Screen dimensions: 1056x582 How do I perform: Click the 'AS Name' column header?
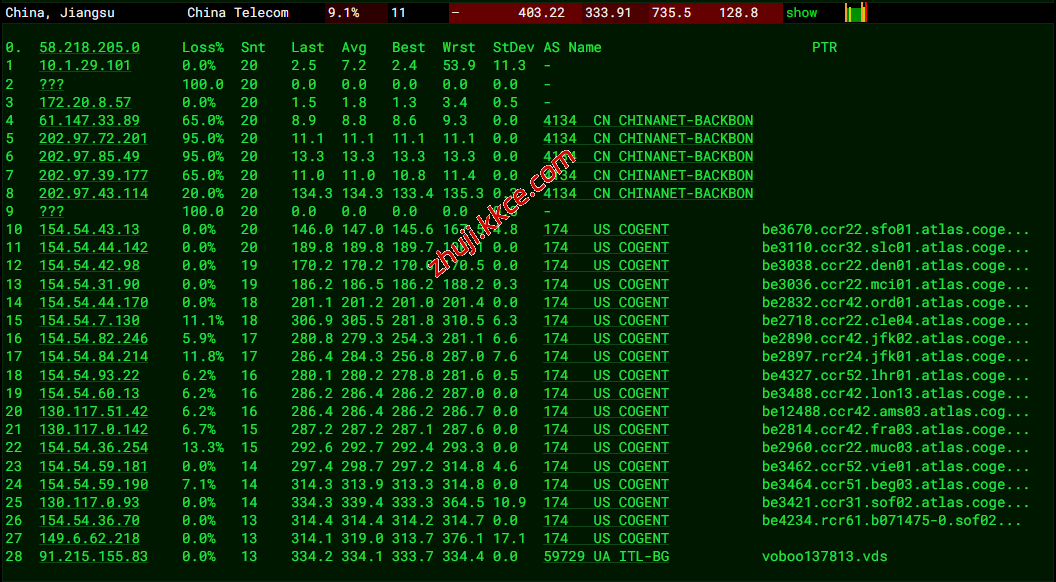[572, 47]
